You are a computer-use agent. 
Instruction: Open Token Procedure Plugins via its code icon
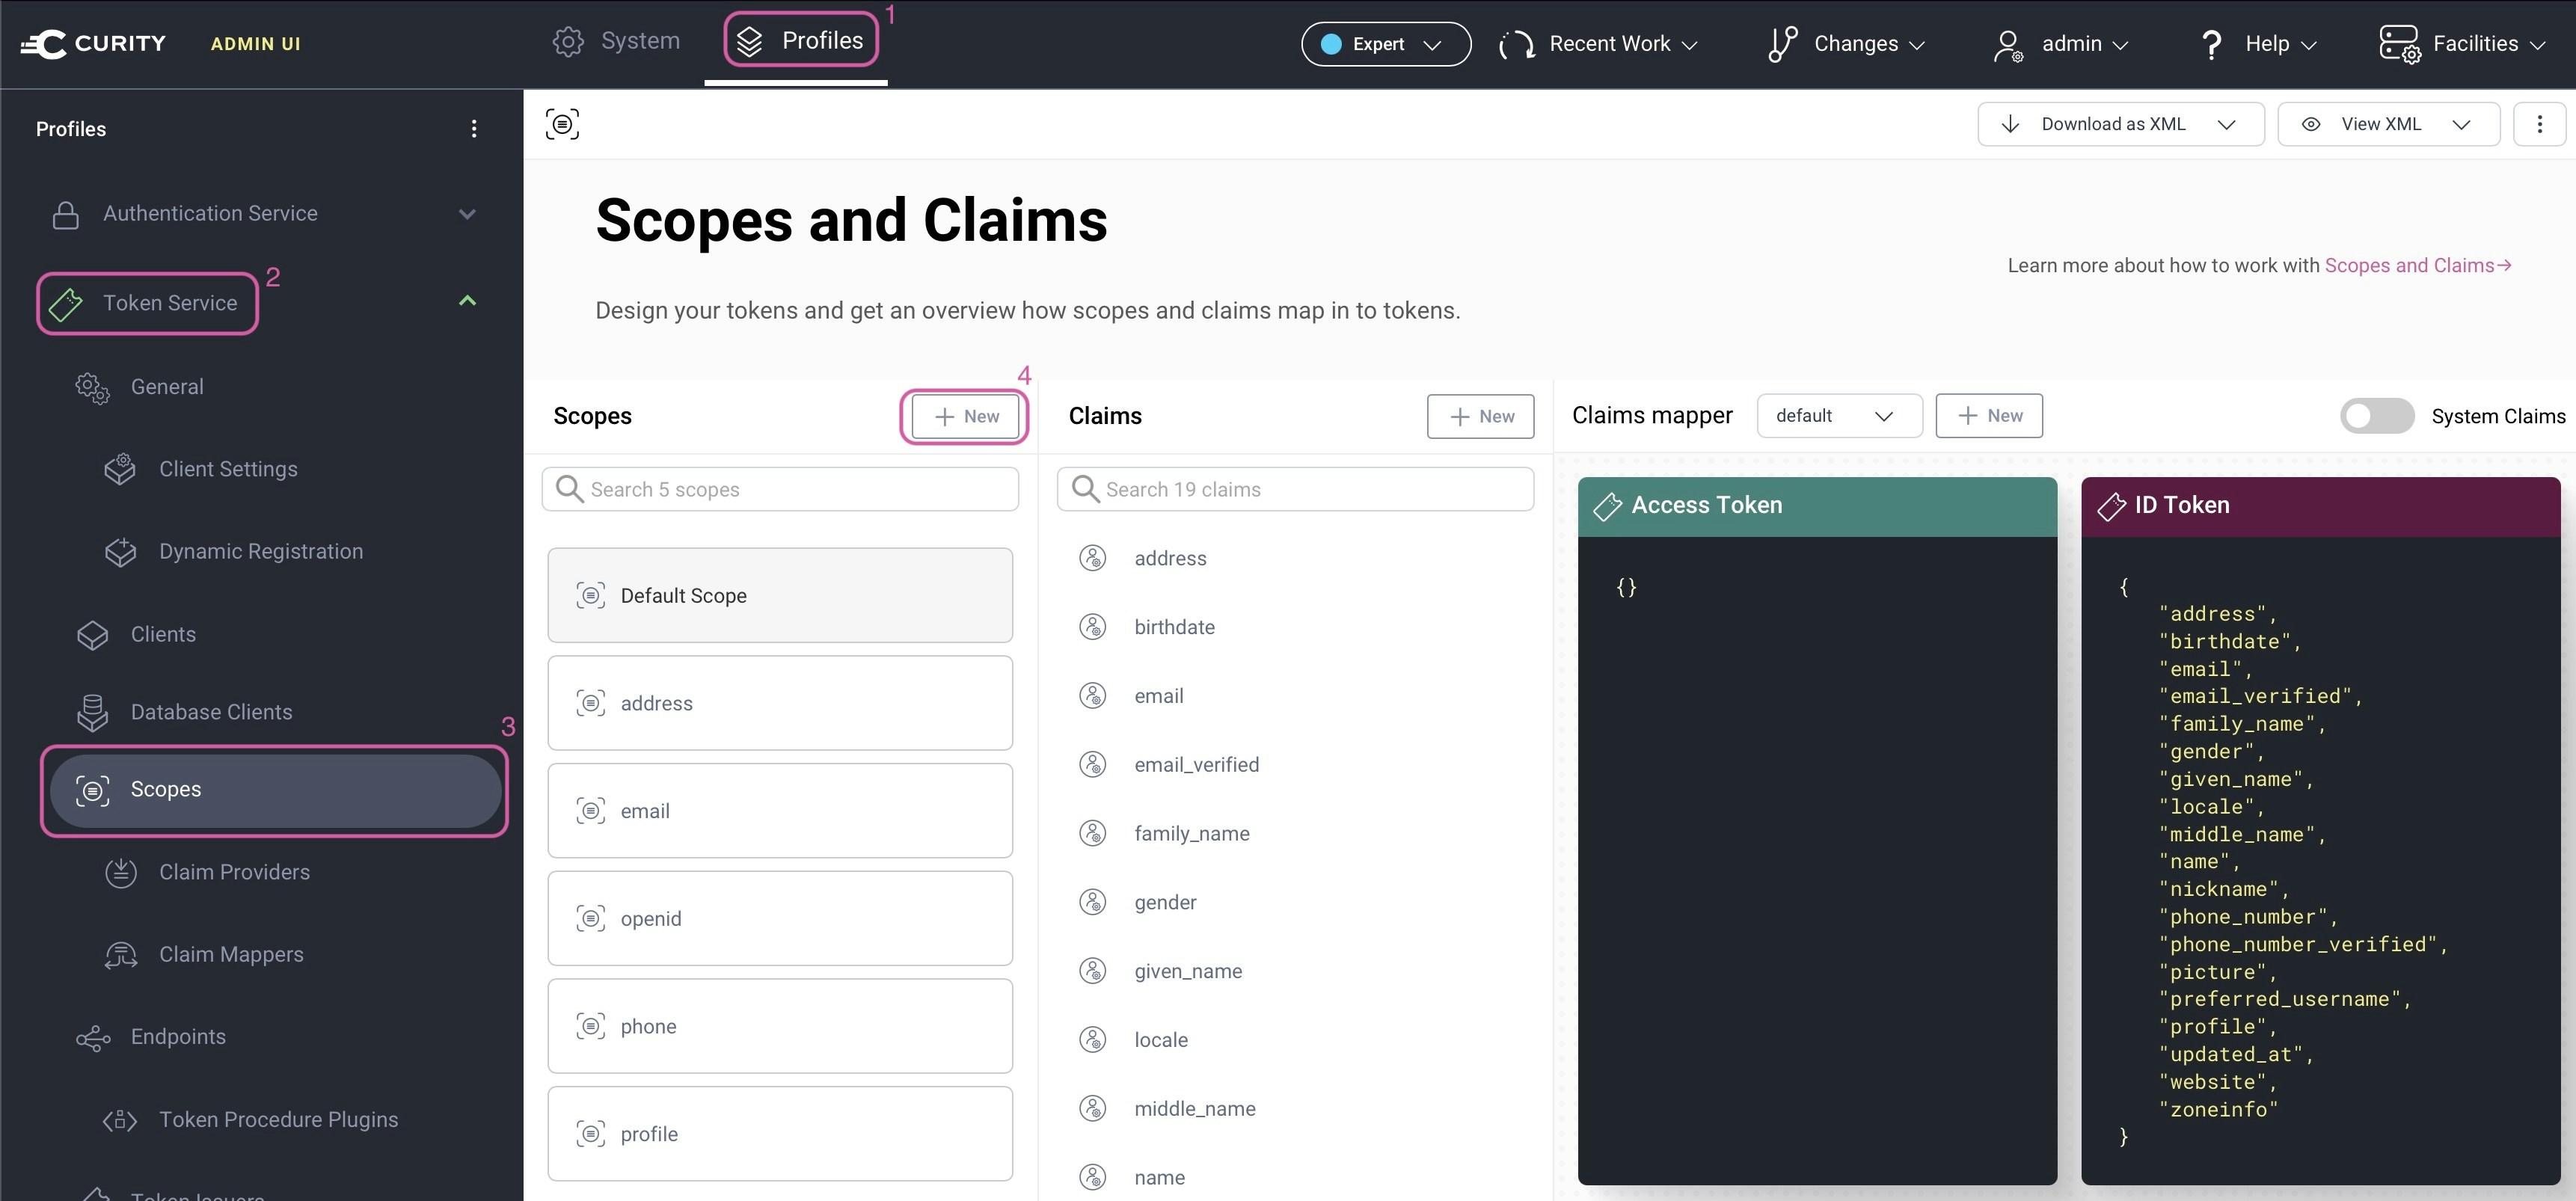point(120,1120)
